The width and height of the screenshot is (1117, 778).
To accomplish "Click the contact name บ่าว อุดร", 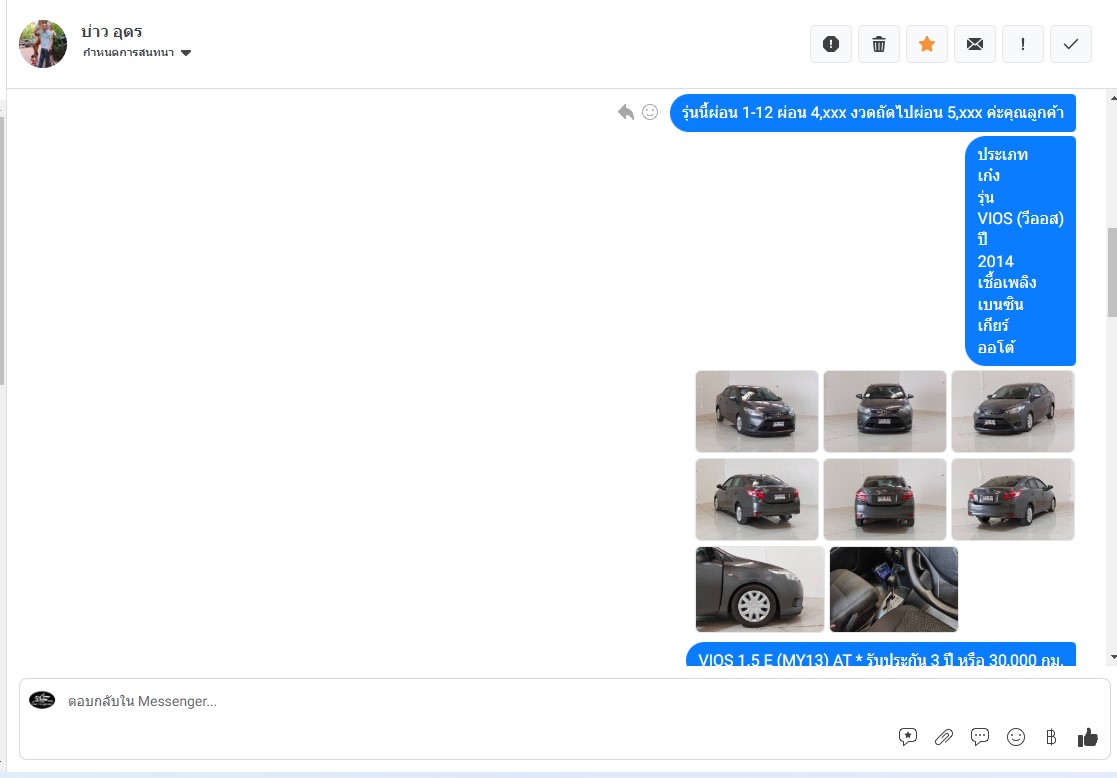I will [112, 31].
